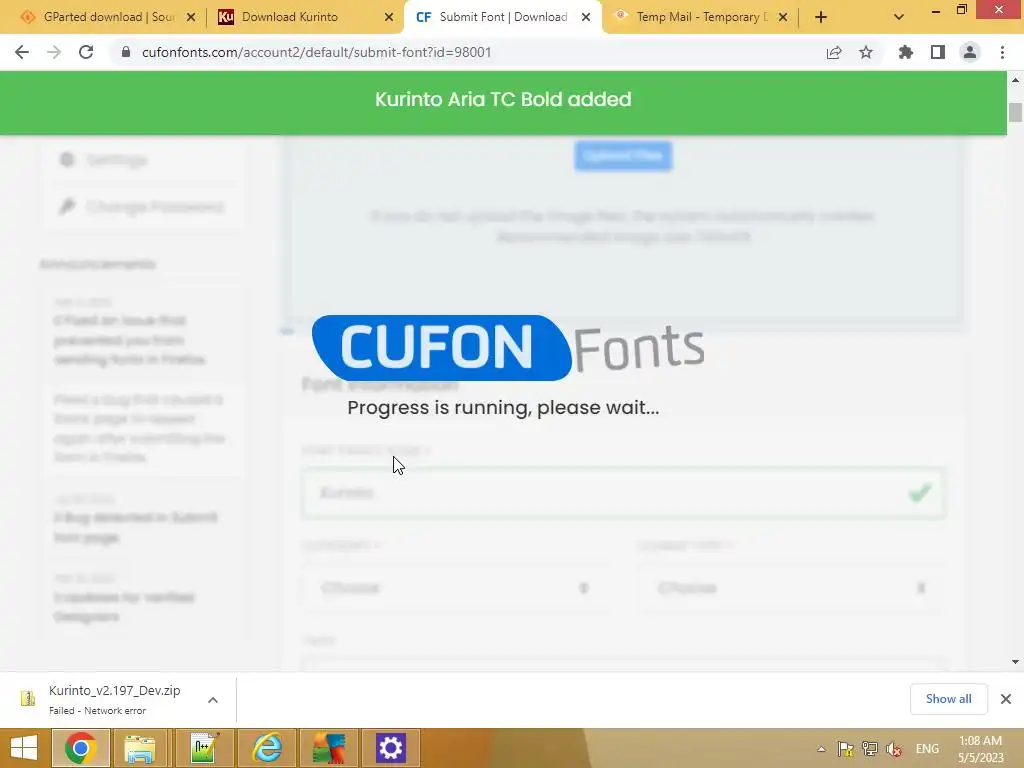This screenshot has height=768, width=1024.
Task: Close the GParted download tab
Action: (191, 18)
